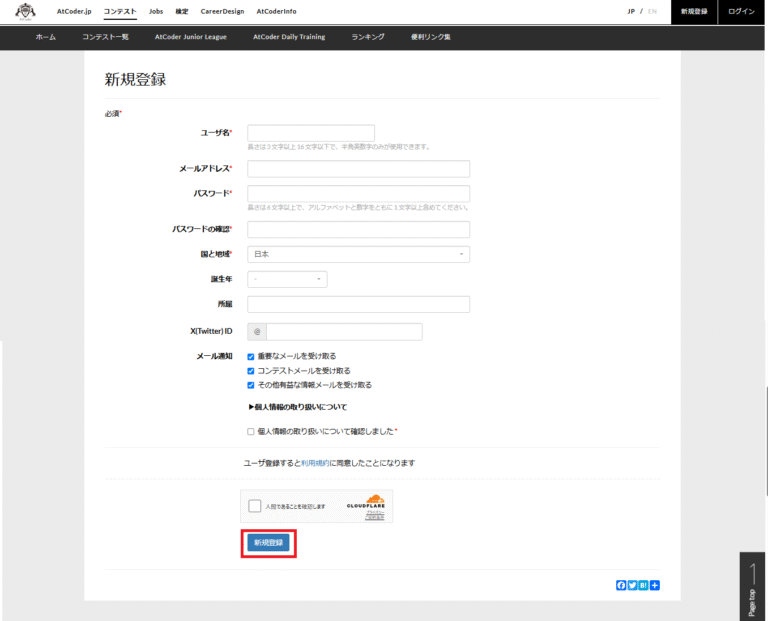768x621 pixels.
Task: Share the page on Facebook
Action: click(621, 585)
